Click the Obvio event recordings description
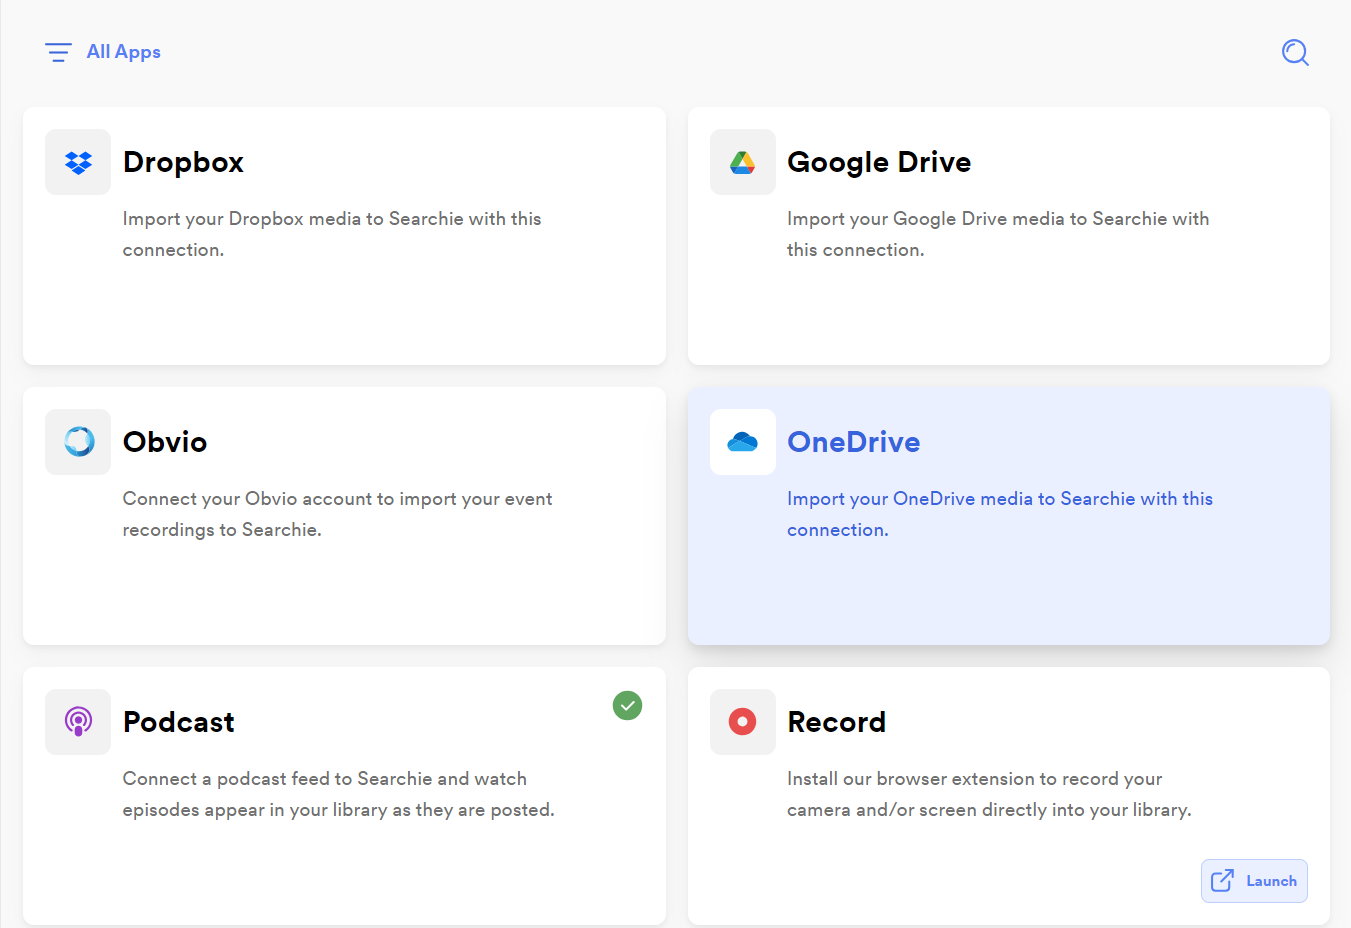The image size is (1351, 928). coord(337,514)
